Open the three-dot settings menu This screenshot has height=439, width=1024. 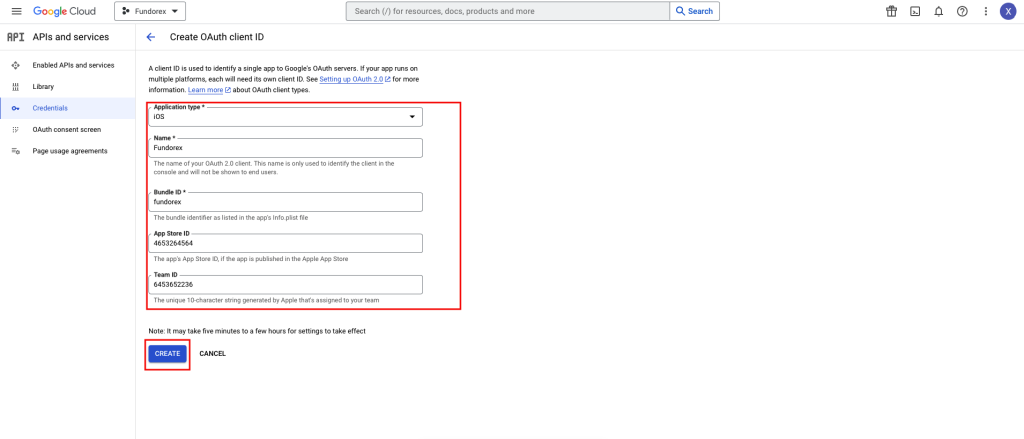pos(985,11)
